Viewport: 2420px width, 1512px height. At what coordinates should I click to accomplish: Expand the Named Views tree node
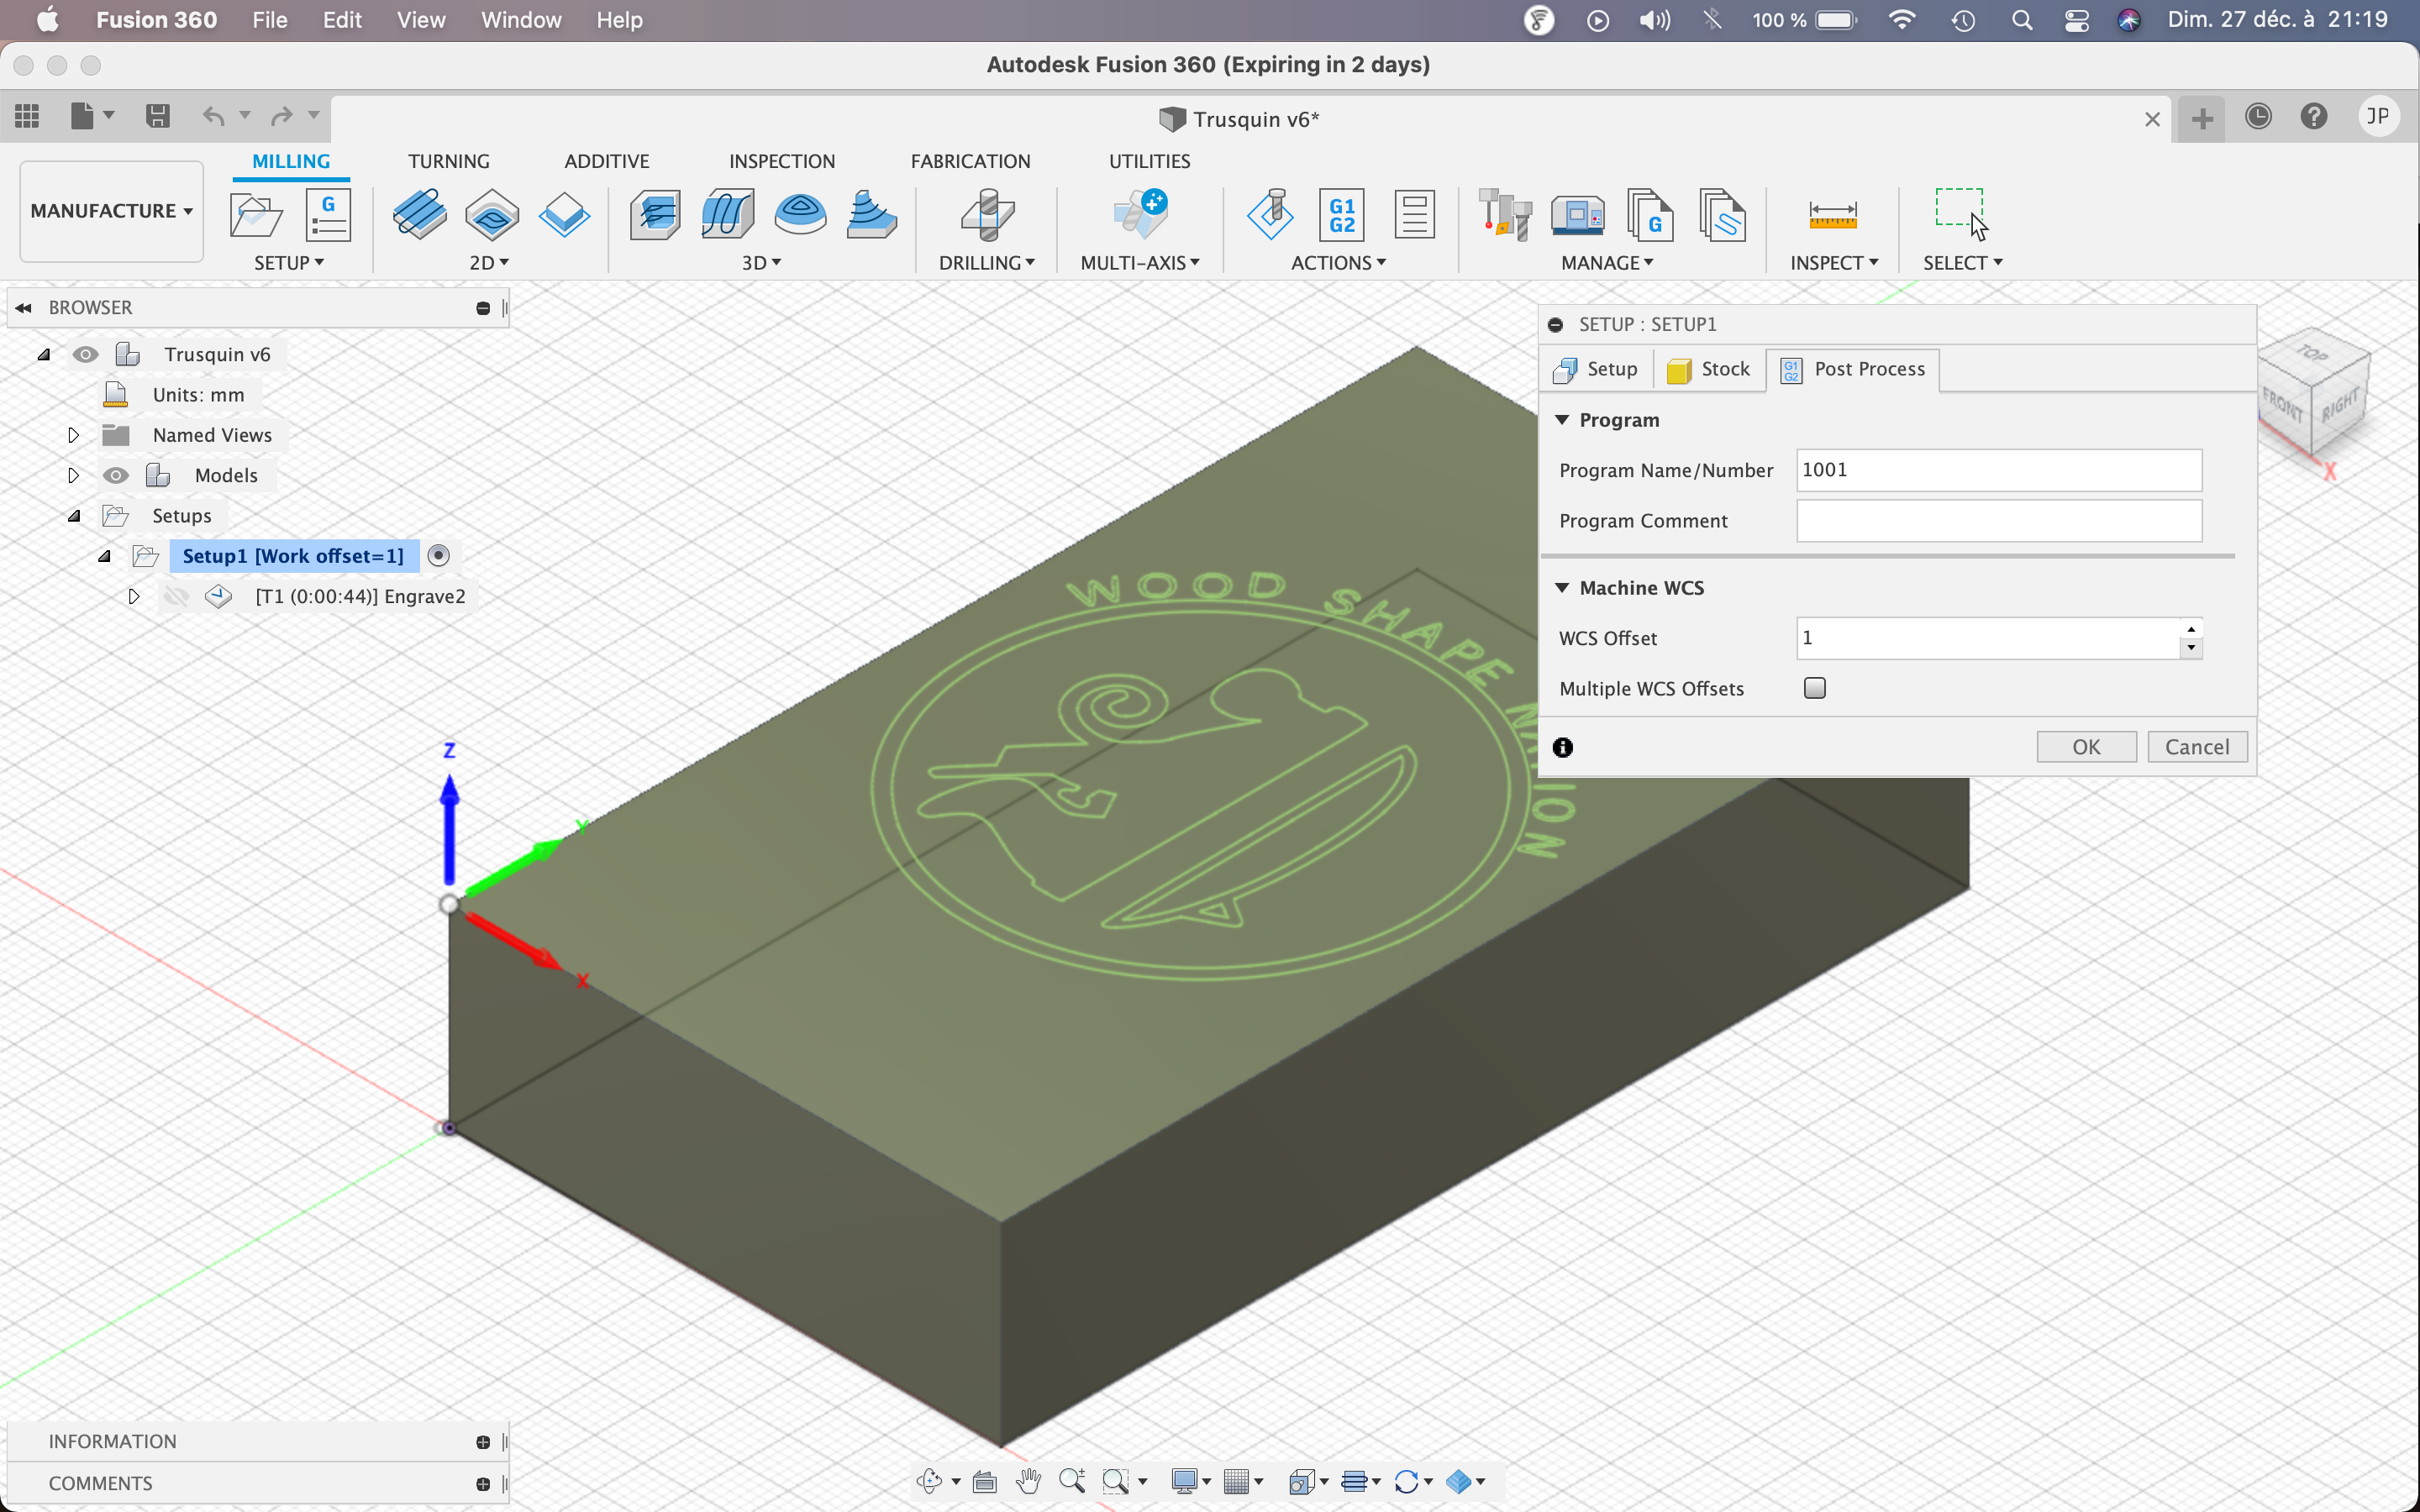[x=73, y=435]
